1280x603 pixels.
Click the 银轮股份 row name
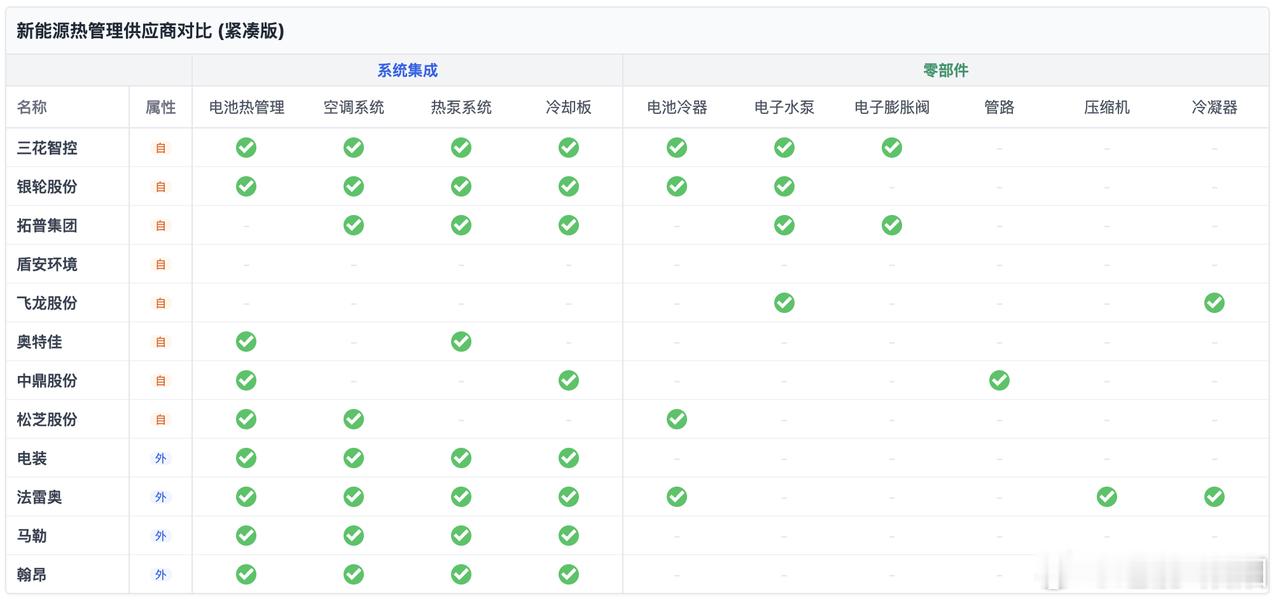click(47, 186)
